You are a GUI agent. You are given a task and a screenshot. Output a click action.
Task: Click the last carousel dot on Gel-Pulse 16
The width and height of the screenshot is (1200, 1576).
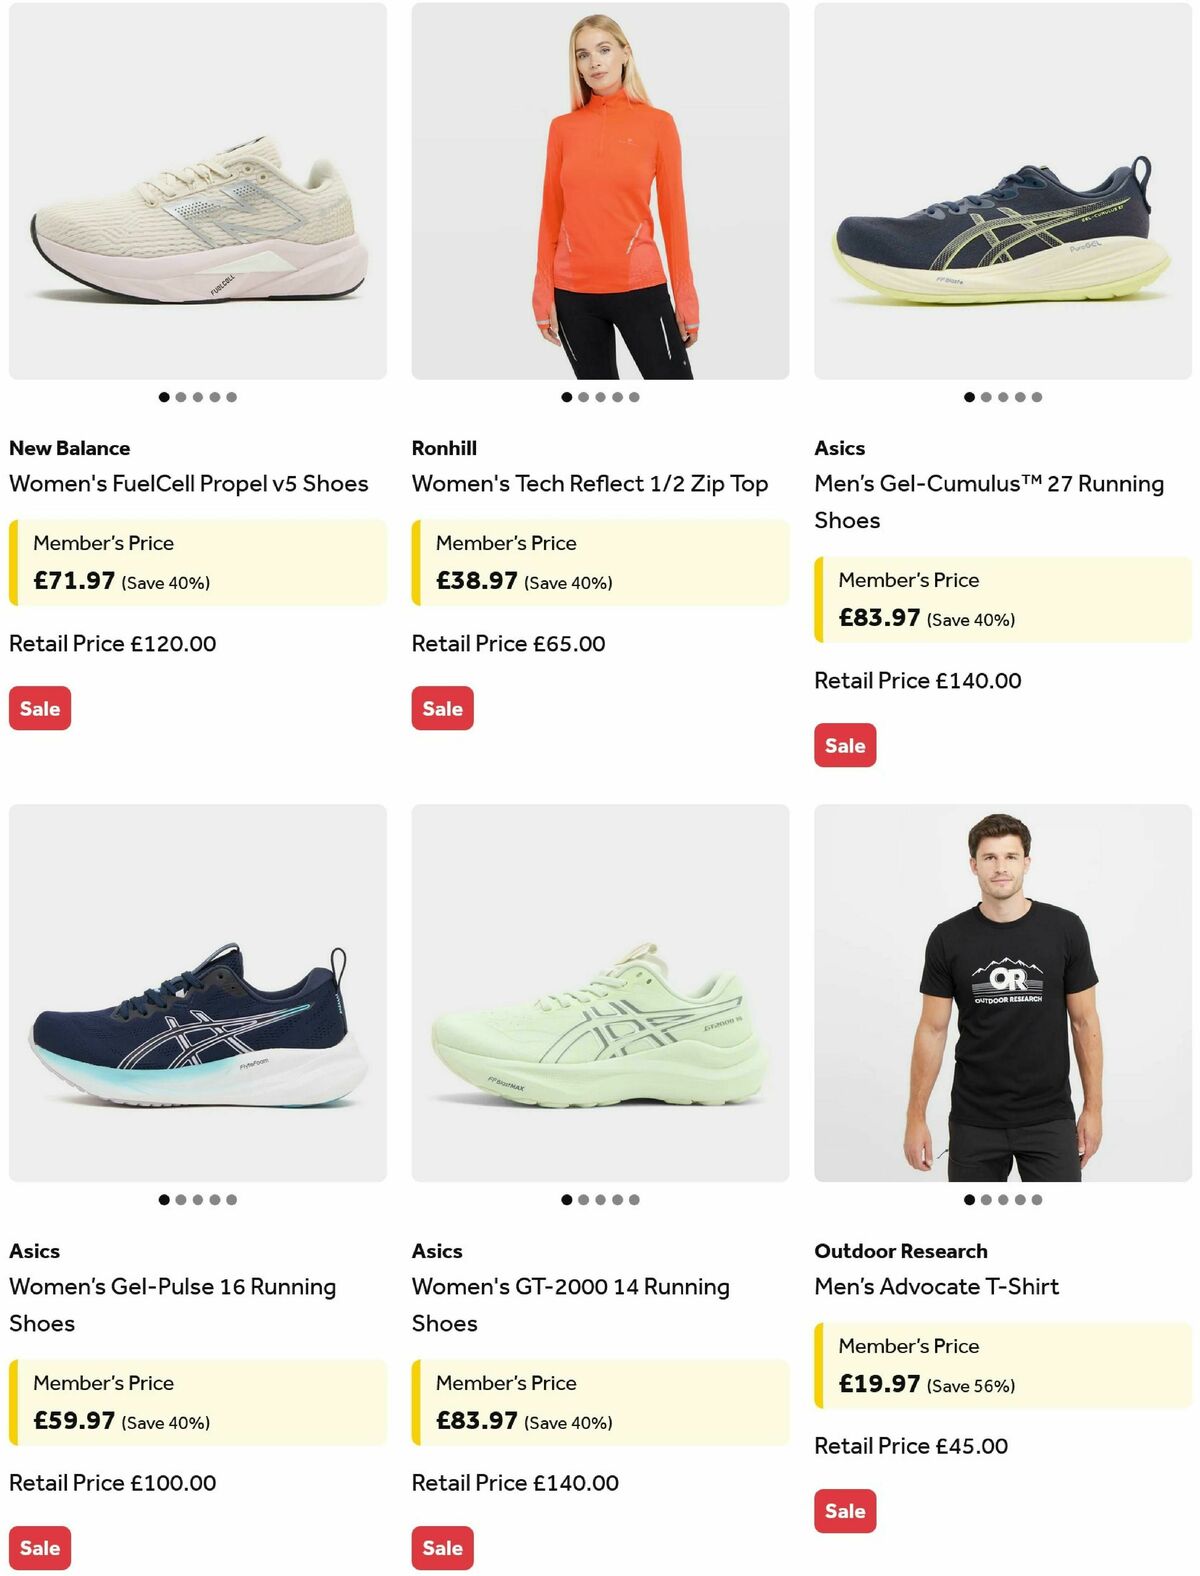tap(231, 1198)
